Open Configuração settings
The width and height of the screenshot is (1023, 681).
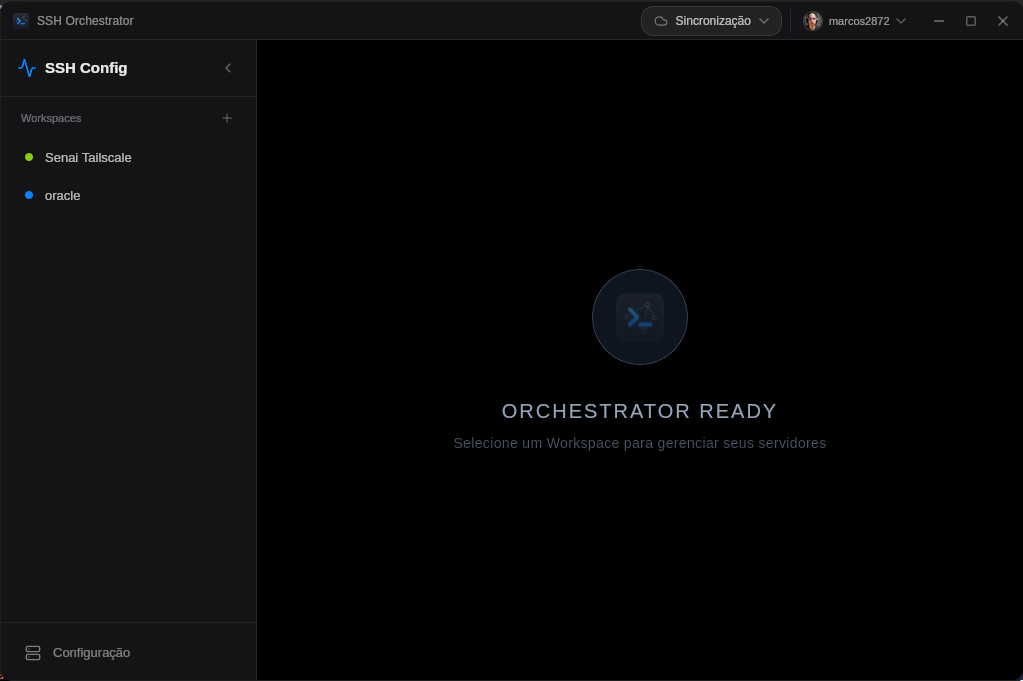78,653
